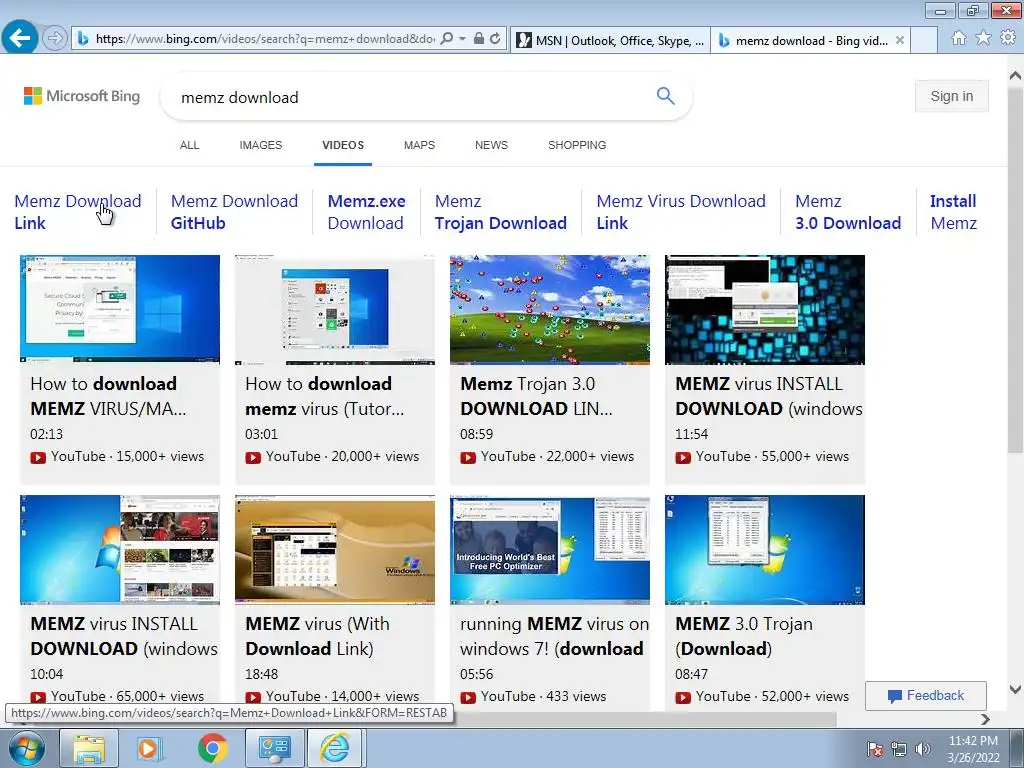This screenshot has height=768, width=1024.
Task: Click the Memz 3.0 Download suggestion
Action: 848,212
